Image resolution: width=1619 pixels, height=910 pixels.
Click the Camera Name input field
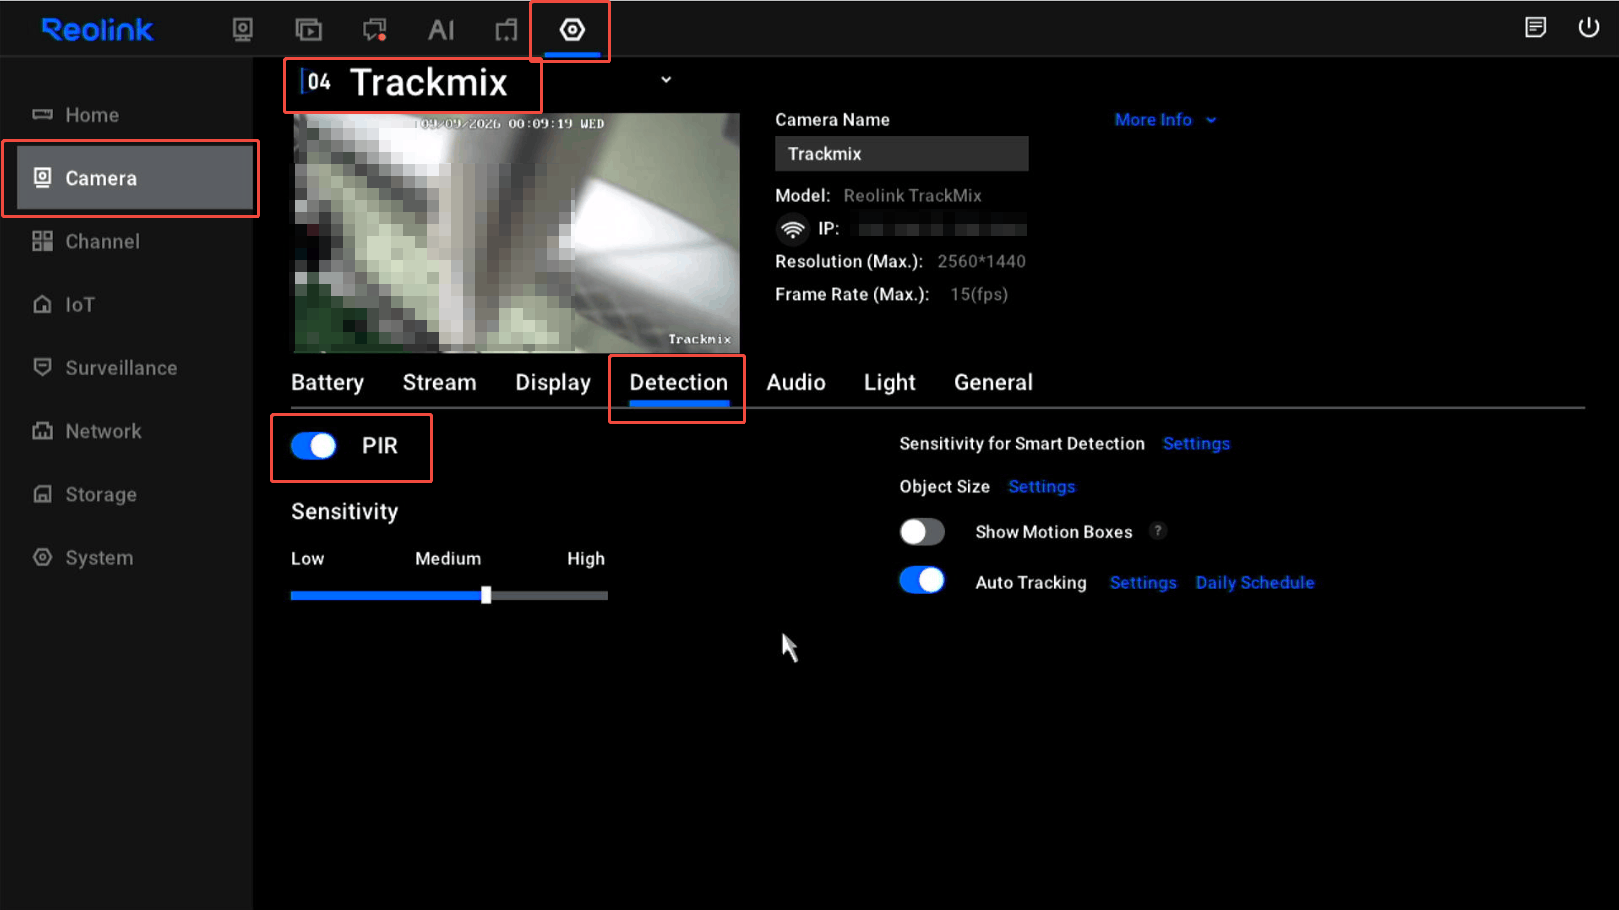[x=902, y=154]
